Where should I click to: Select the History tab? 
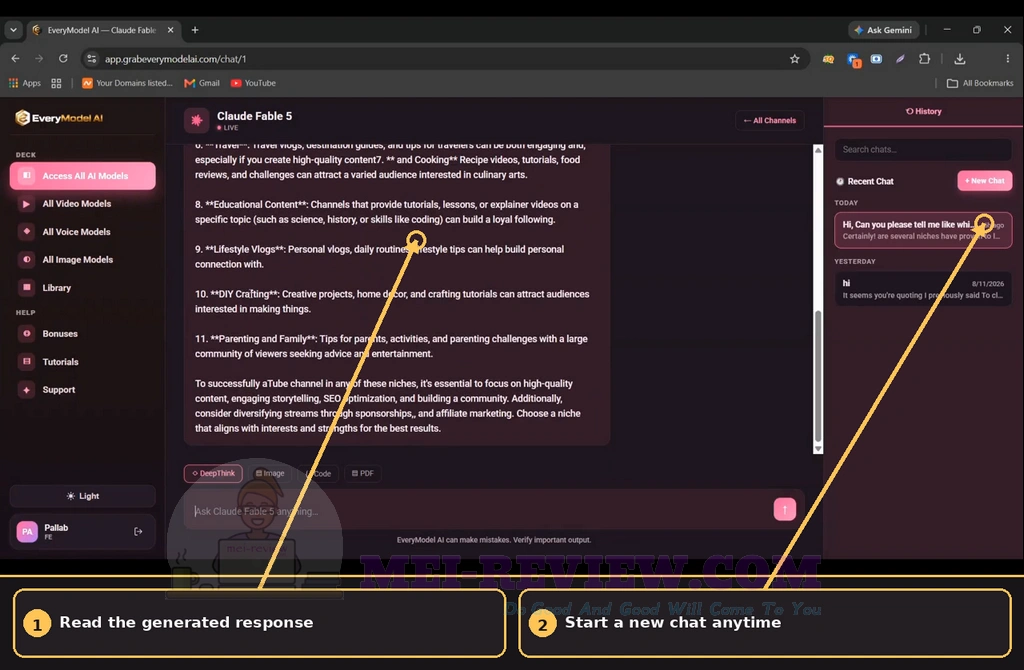923,111
